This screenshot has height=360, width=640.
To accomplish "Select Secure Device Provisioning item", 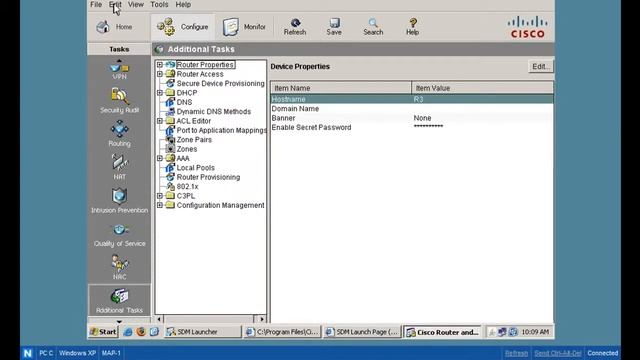I will coord(220,83).
